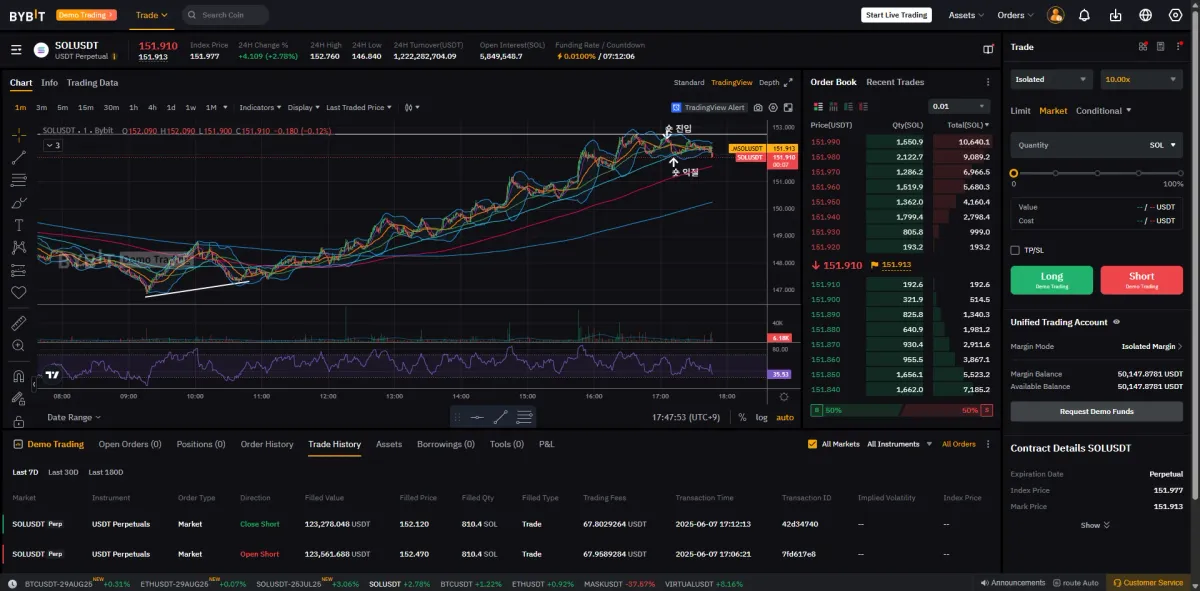
Task: Select the ruler measure tool
Action: click(x=19, y=323)
